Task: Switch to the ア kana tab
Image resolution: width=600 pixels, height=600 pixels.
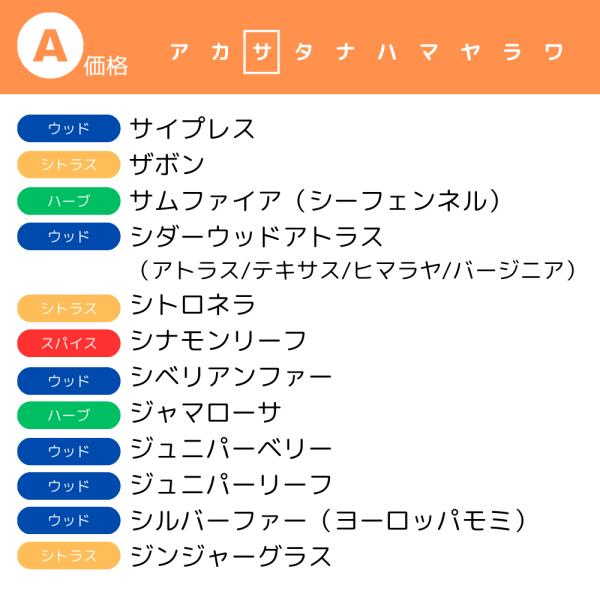Action: tap(179, 52)
